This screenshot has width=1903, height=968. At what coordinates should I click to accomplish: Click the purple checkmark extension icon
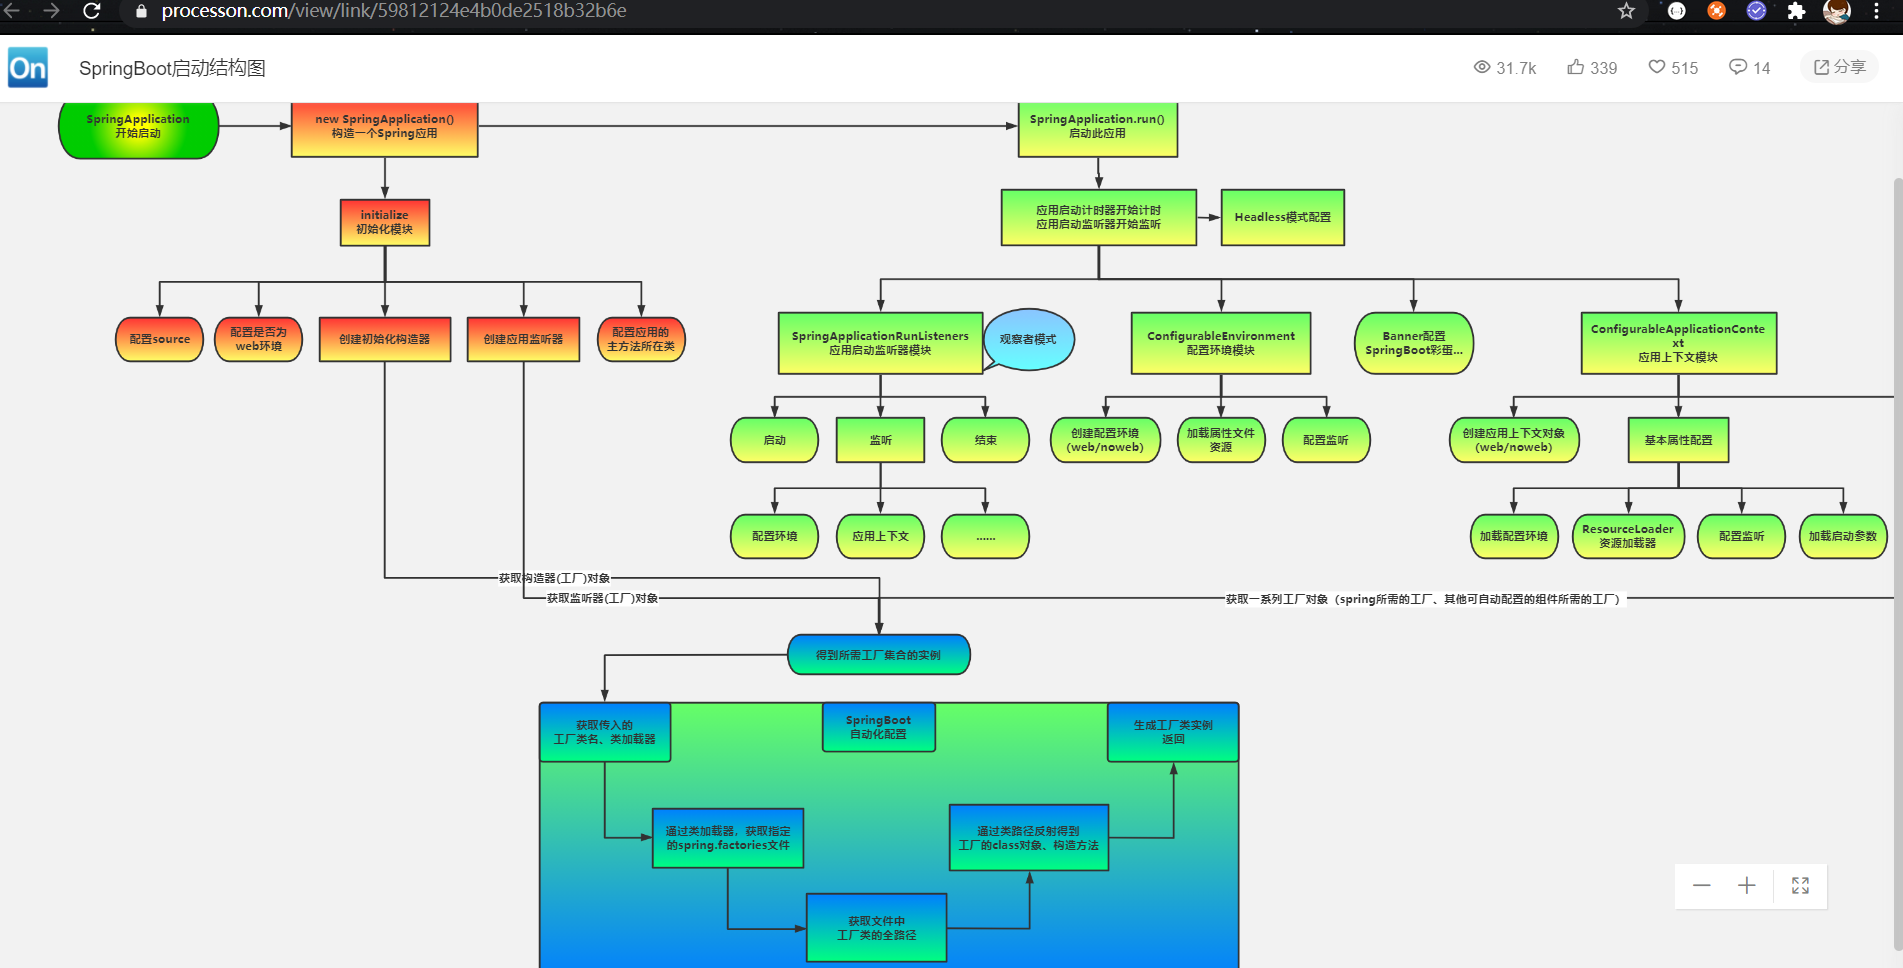click(1756, 11)
